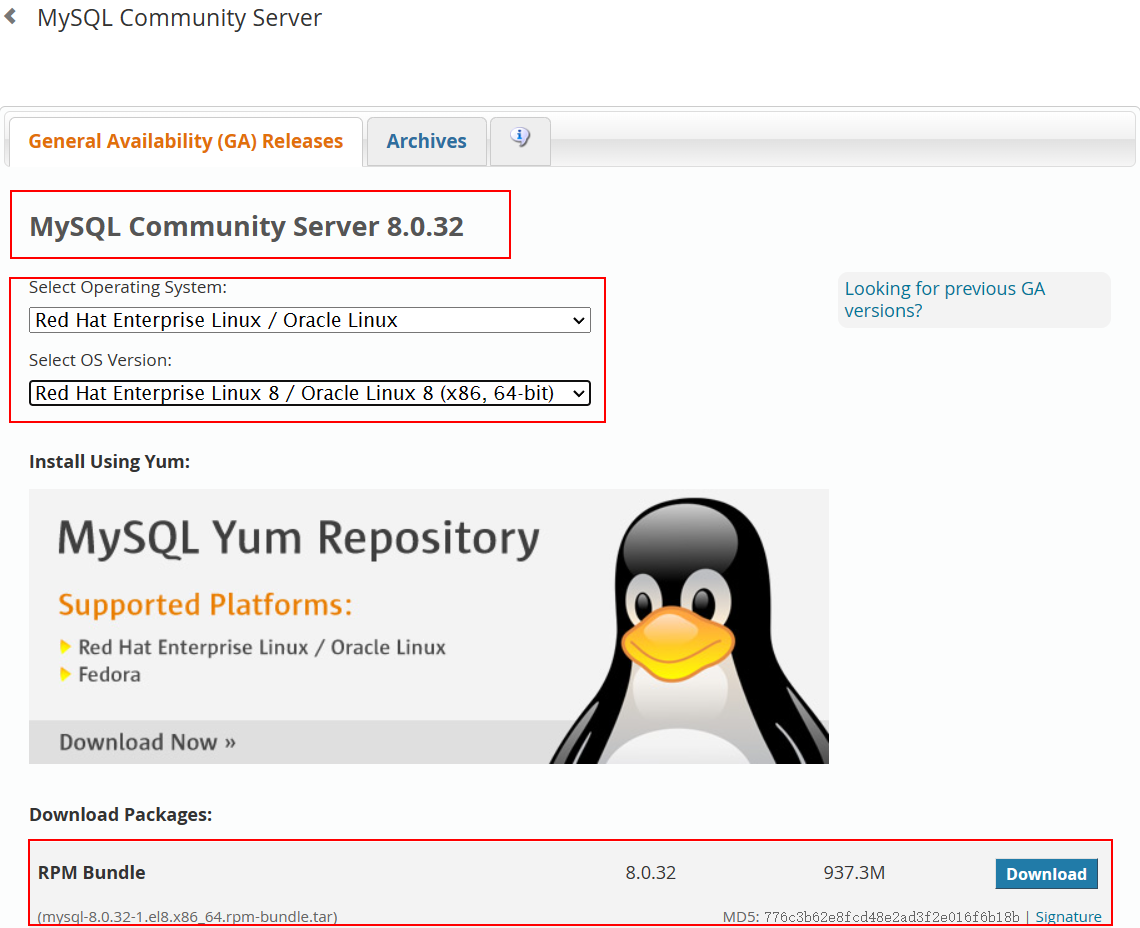Screen dimensions: 1140x928
Task: Click Download Now in the Yum banner
Action: click(x=148, y=743)
